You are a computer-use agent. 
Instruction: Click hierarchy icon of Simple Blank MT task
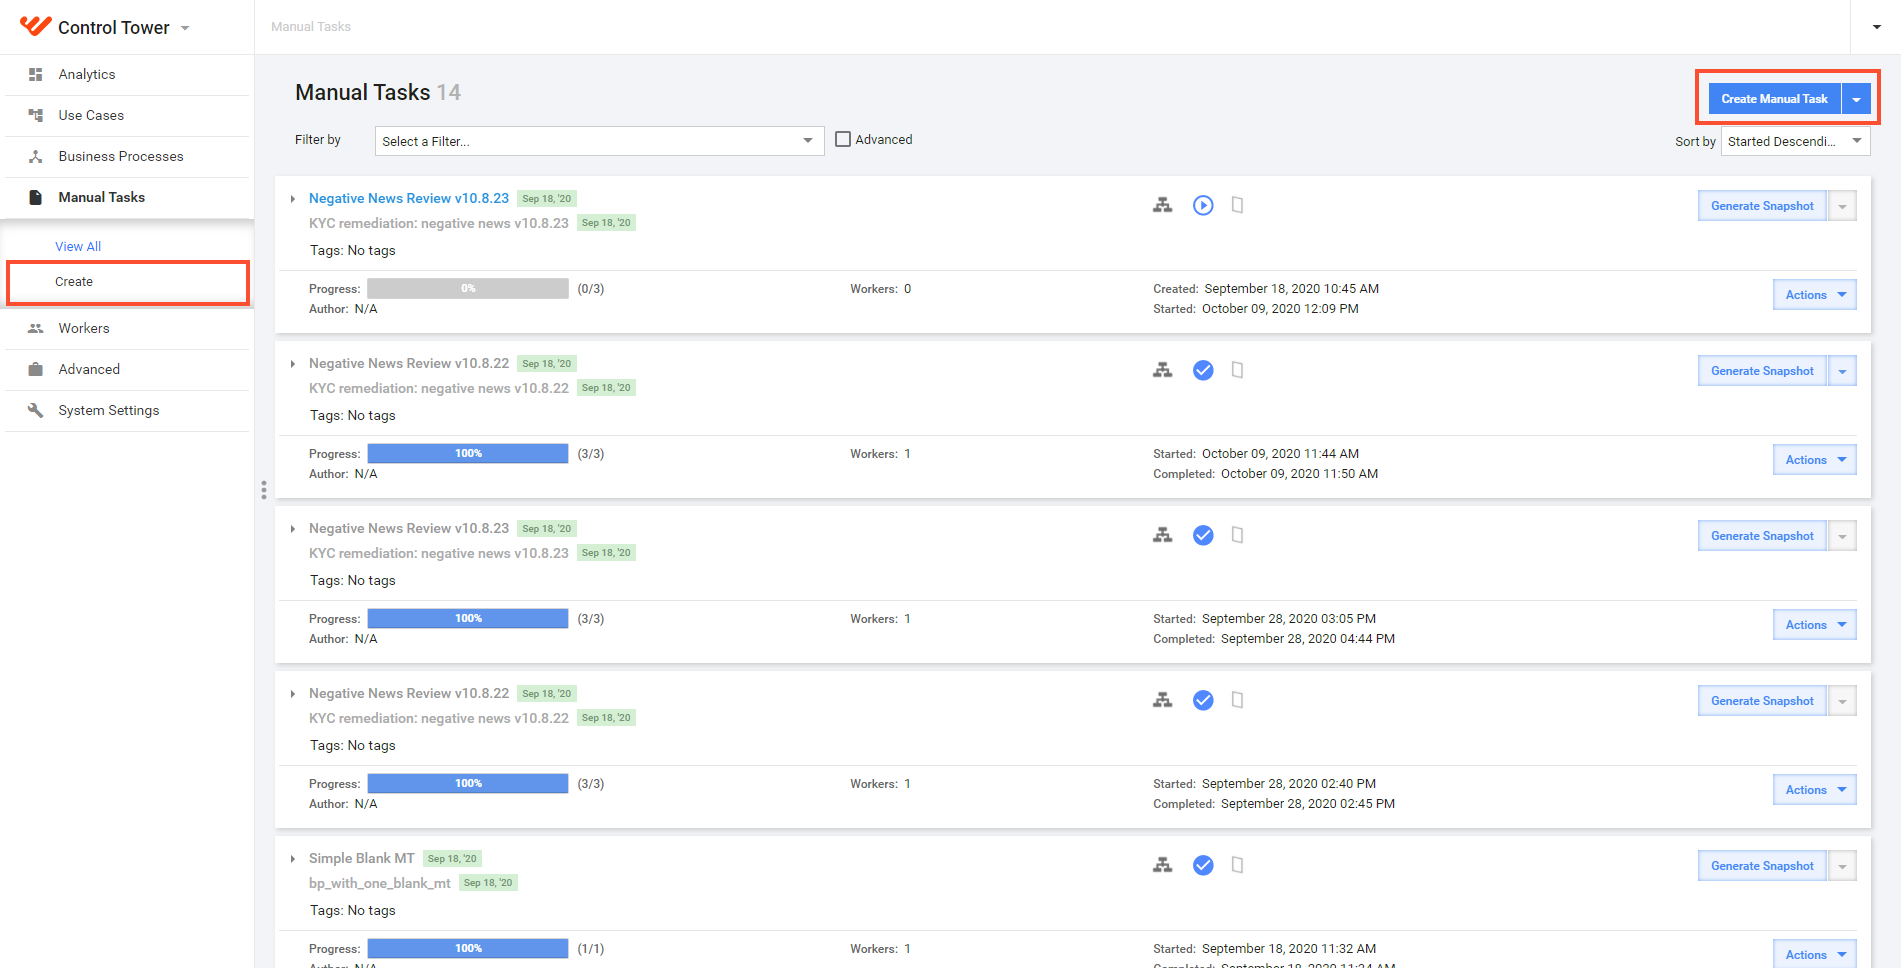1162,865
